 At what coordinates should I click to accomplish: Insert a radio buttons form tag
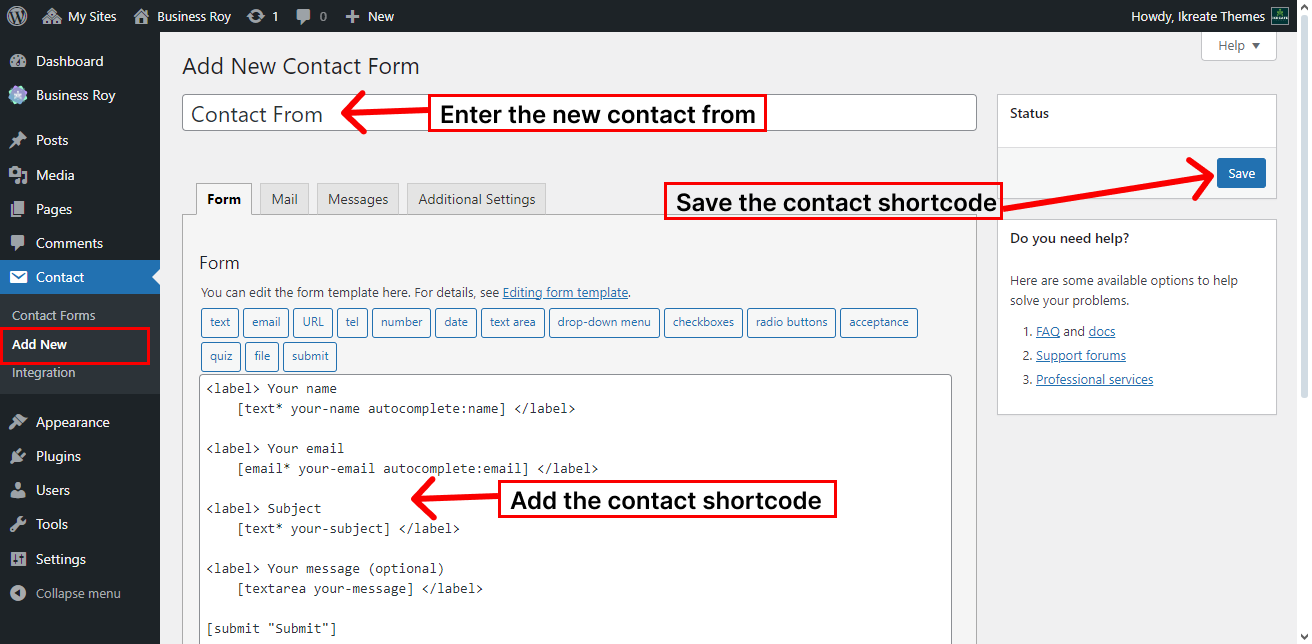pos(791,322)
